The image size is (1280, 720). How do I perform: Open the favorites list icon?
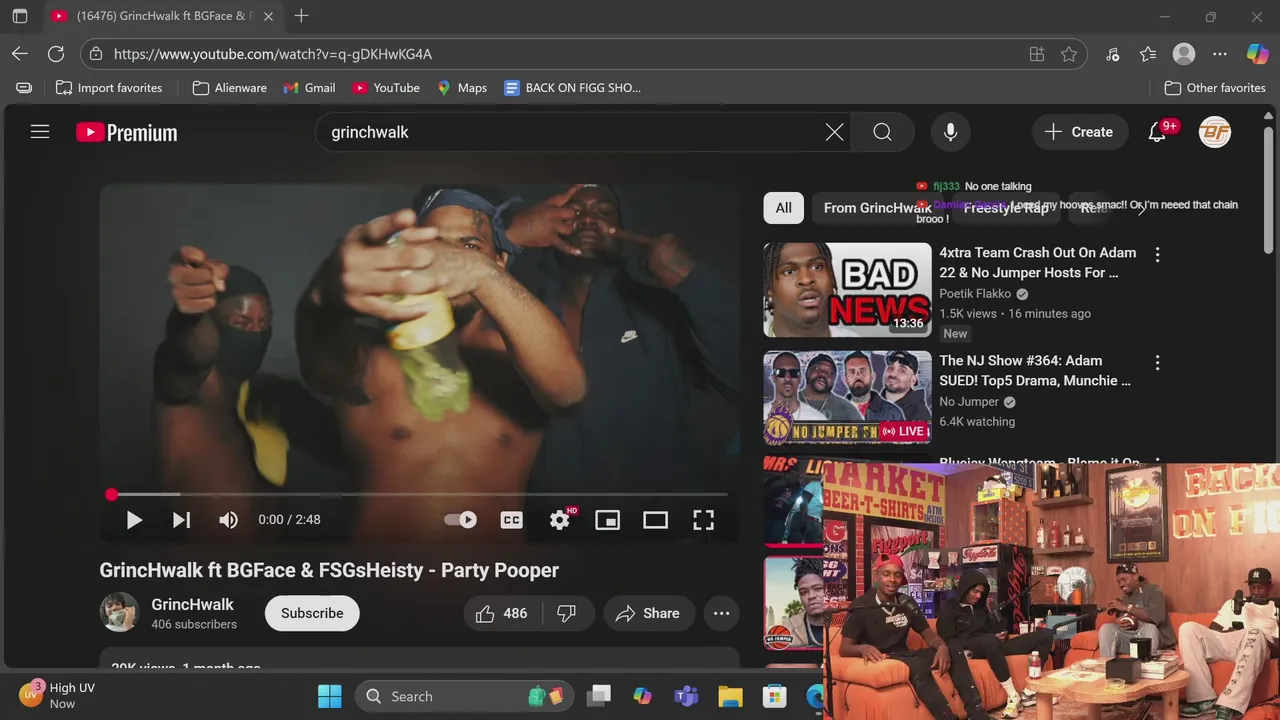point(1148,54)
